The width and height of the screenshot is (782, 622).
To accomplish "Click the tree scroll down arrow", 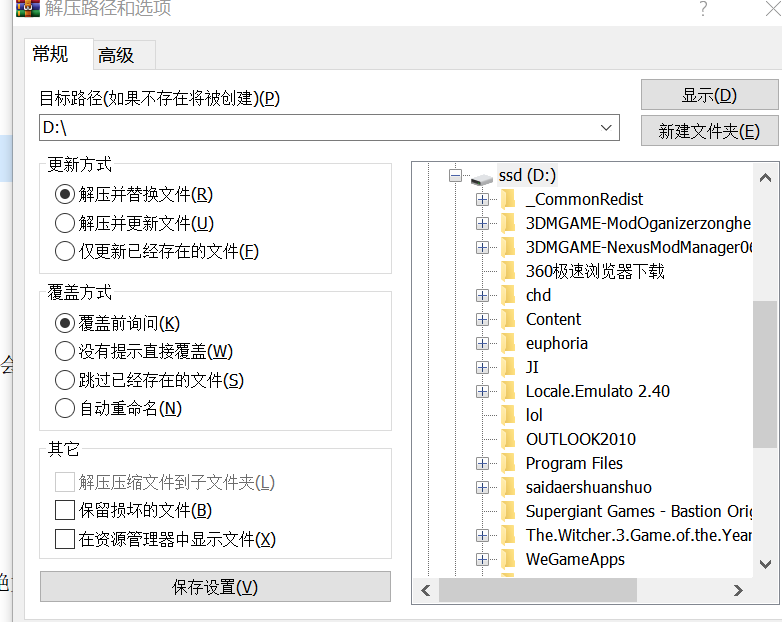I will (765, 564).
